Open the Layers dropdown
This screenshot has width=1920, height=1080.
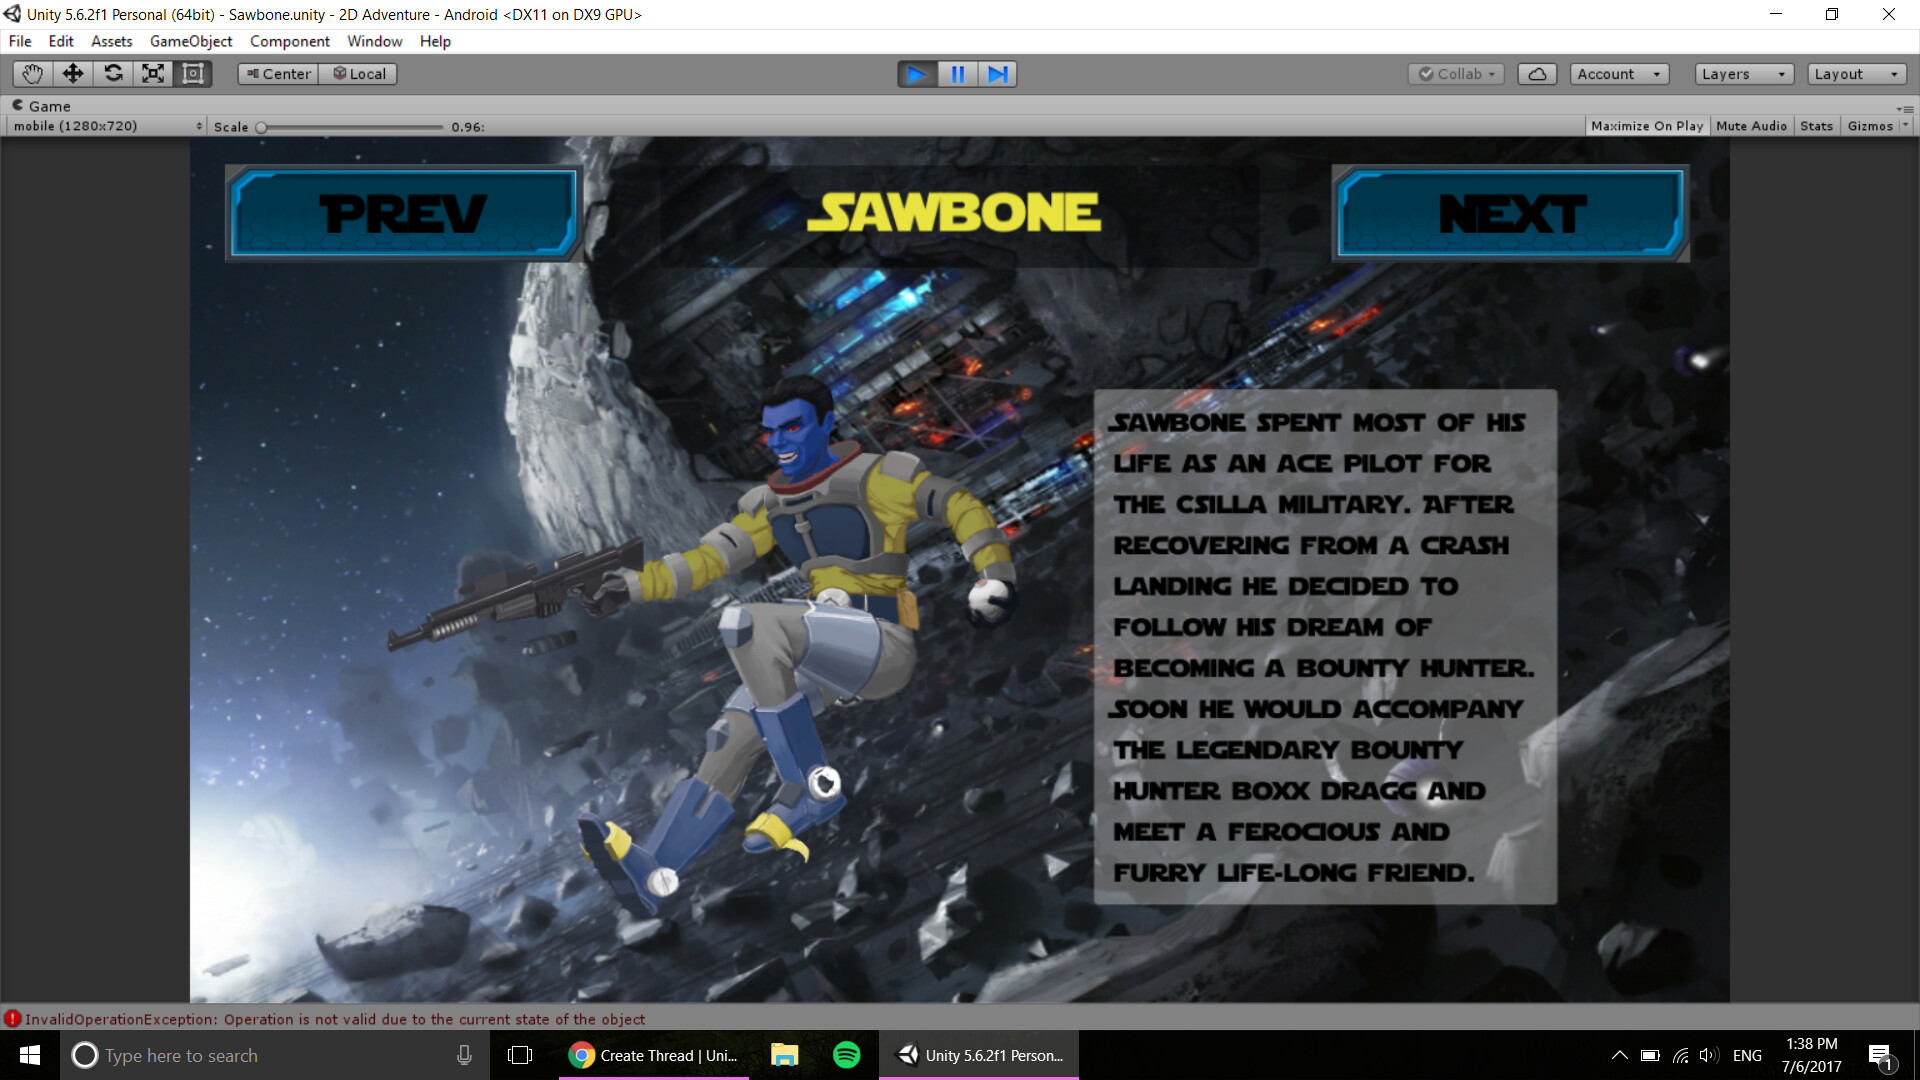click(1743, 74)
